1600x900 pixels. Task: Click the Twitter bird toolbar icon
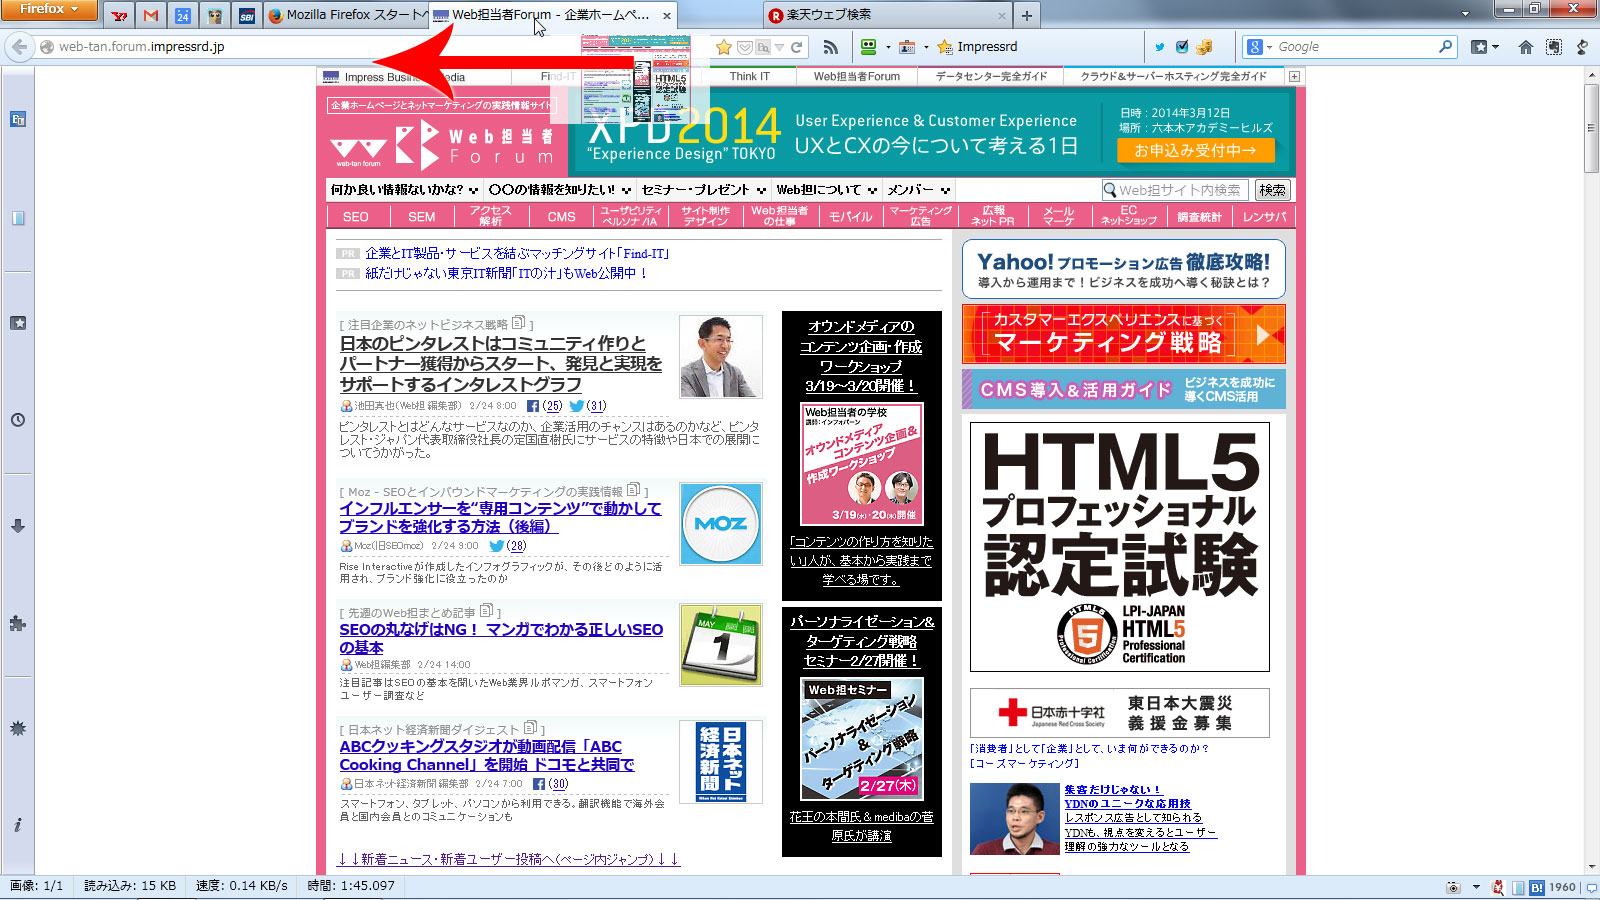click(1159, 47)
